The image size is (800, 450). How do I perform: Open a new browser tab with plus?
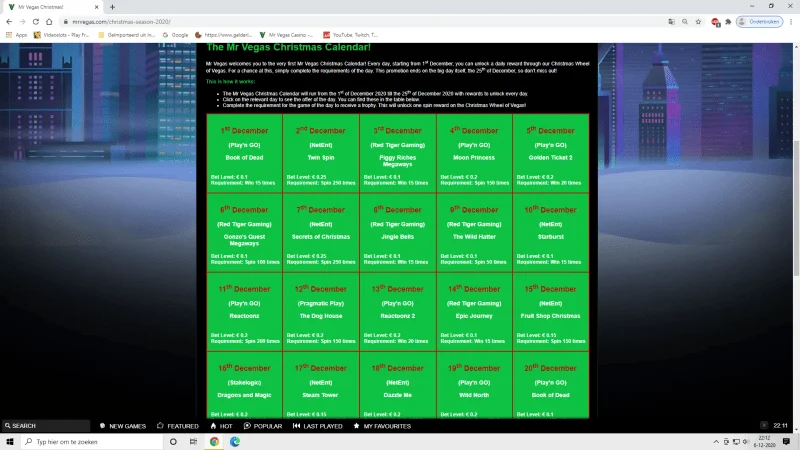click(112, 7)
